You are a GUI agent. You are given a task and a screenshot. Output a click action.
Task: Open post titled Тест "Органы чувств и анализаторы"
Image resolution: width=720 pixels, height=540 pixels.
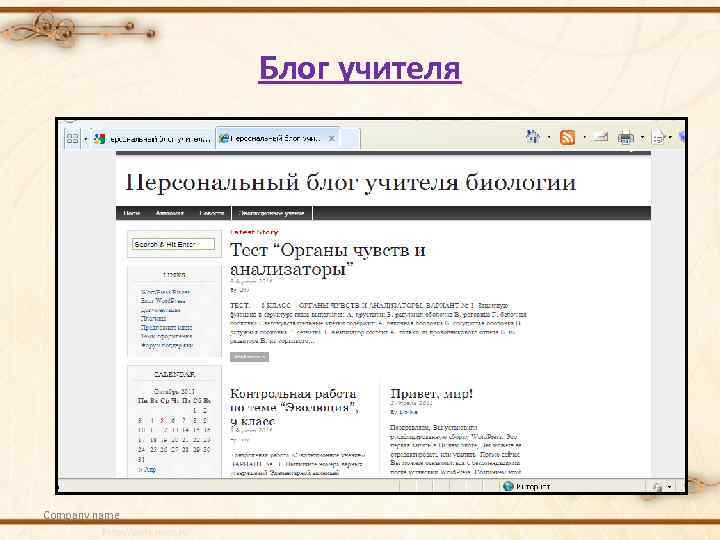pyautogui.click(x=328, y=259)
